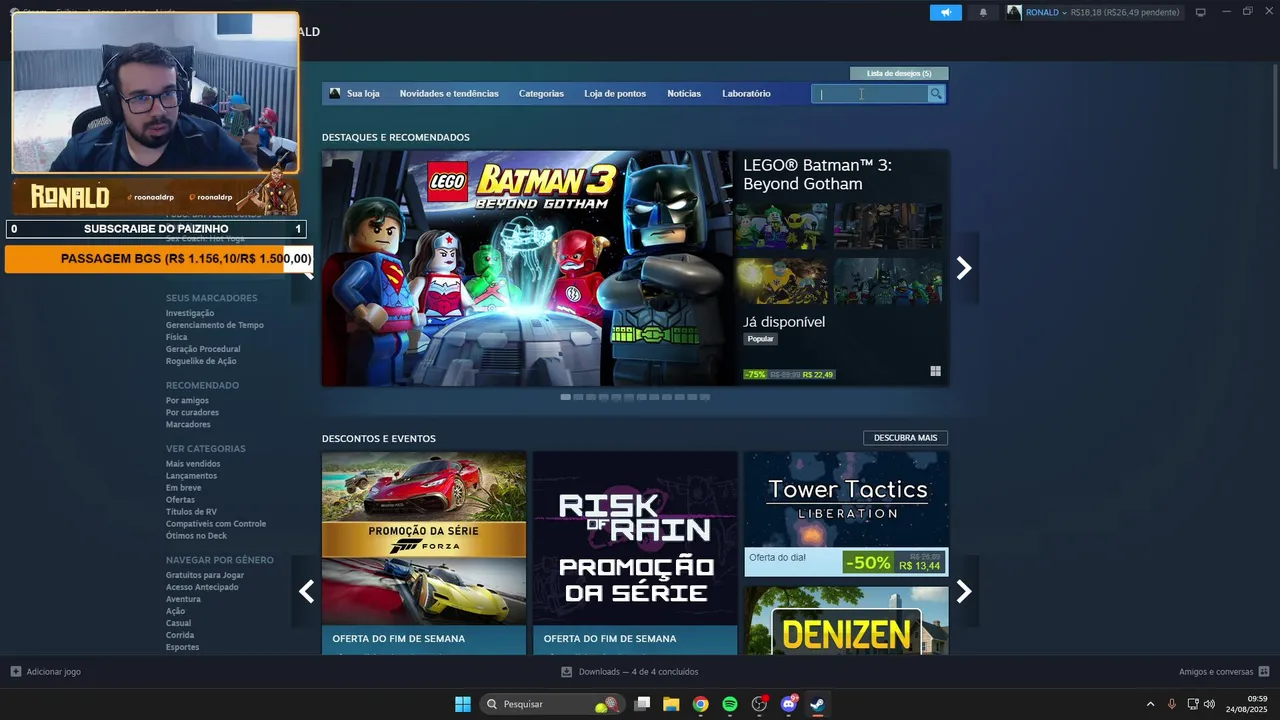Browse the Lançamentos category

(x=191, y=476)
